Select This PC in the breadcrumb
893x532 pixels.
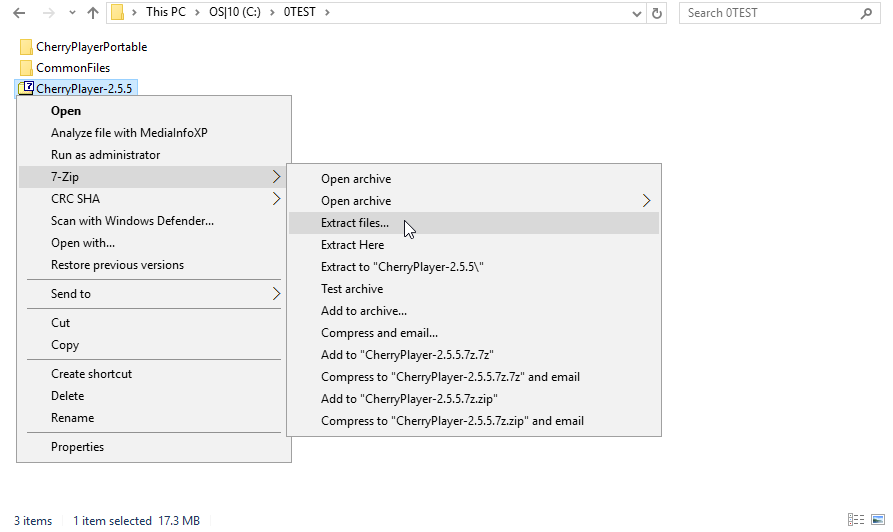pos(166,12)
